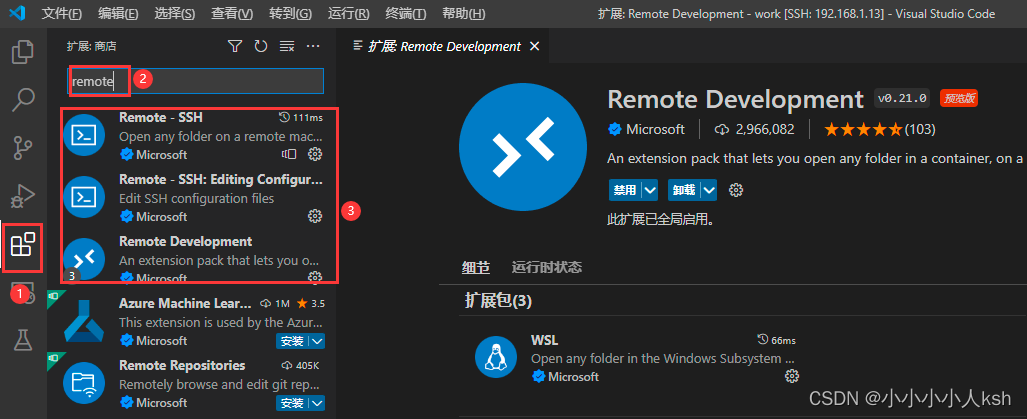Open the 查看(V) menu
The image size is (1027, 419).
coord(232,13)
